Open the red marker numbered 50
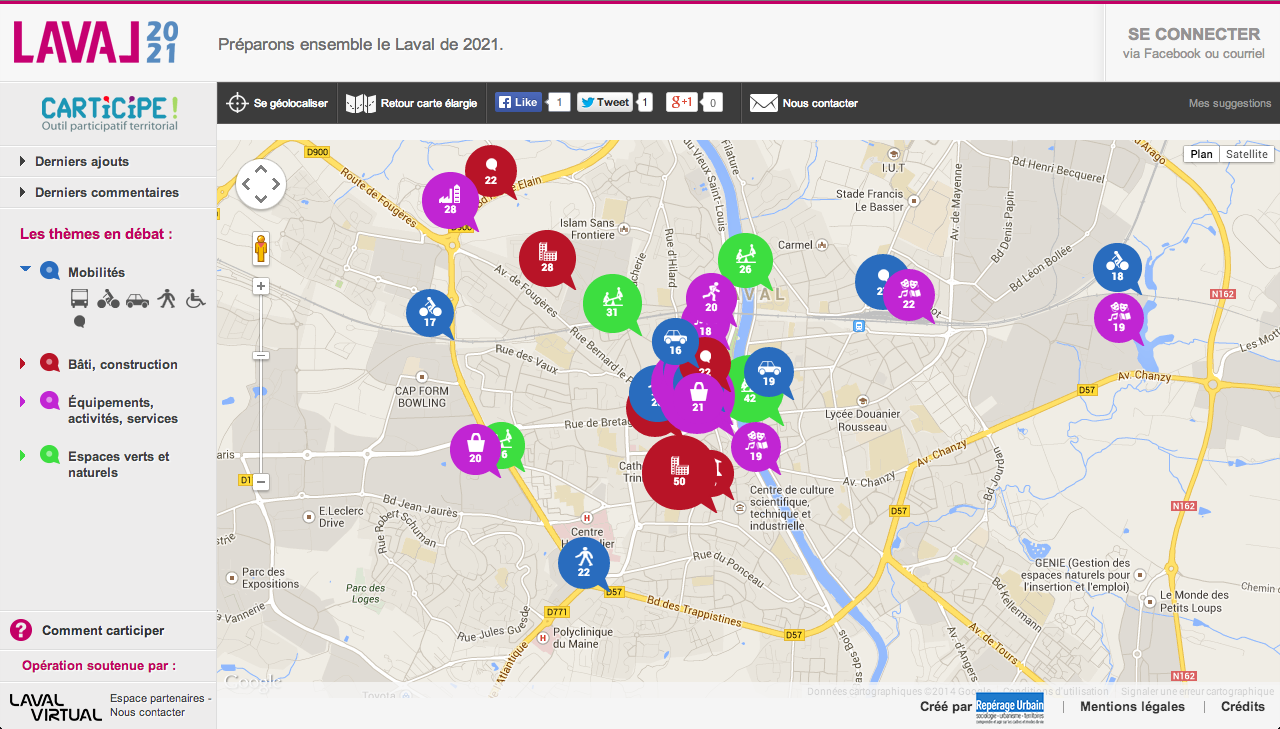Viewport: 1280px width, 729px height. (679, 471)
